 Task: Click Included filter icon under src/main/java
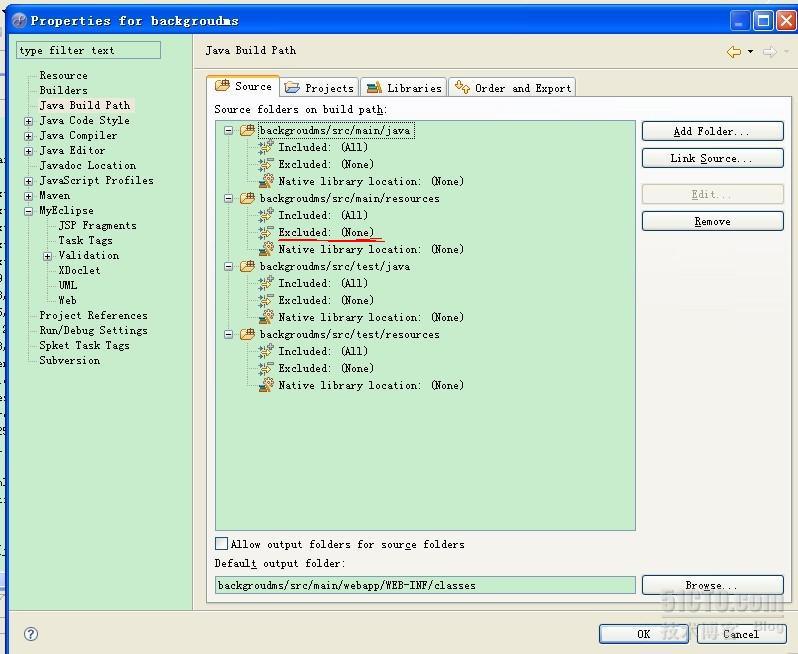point(266,147)
